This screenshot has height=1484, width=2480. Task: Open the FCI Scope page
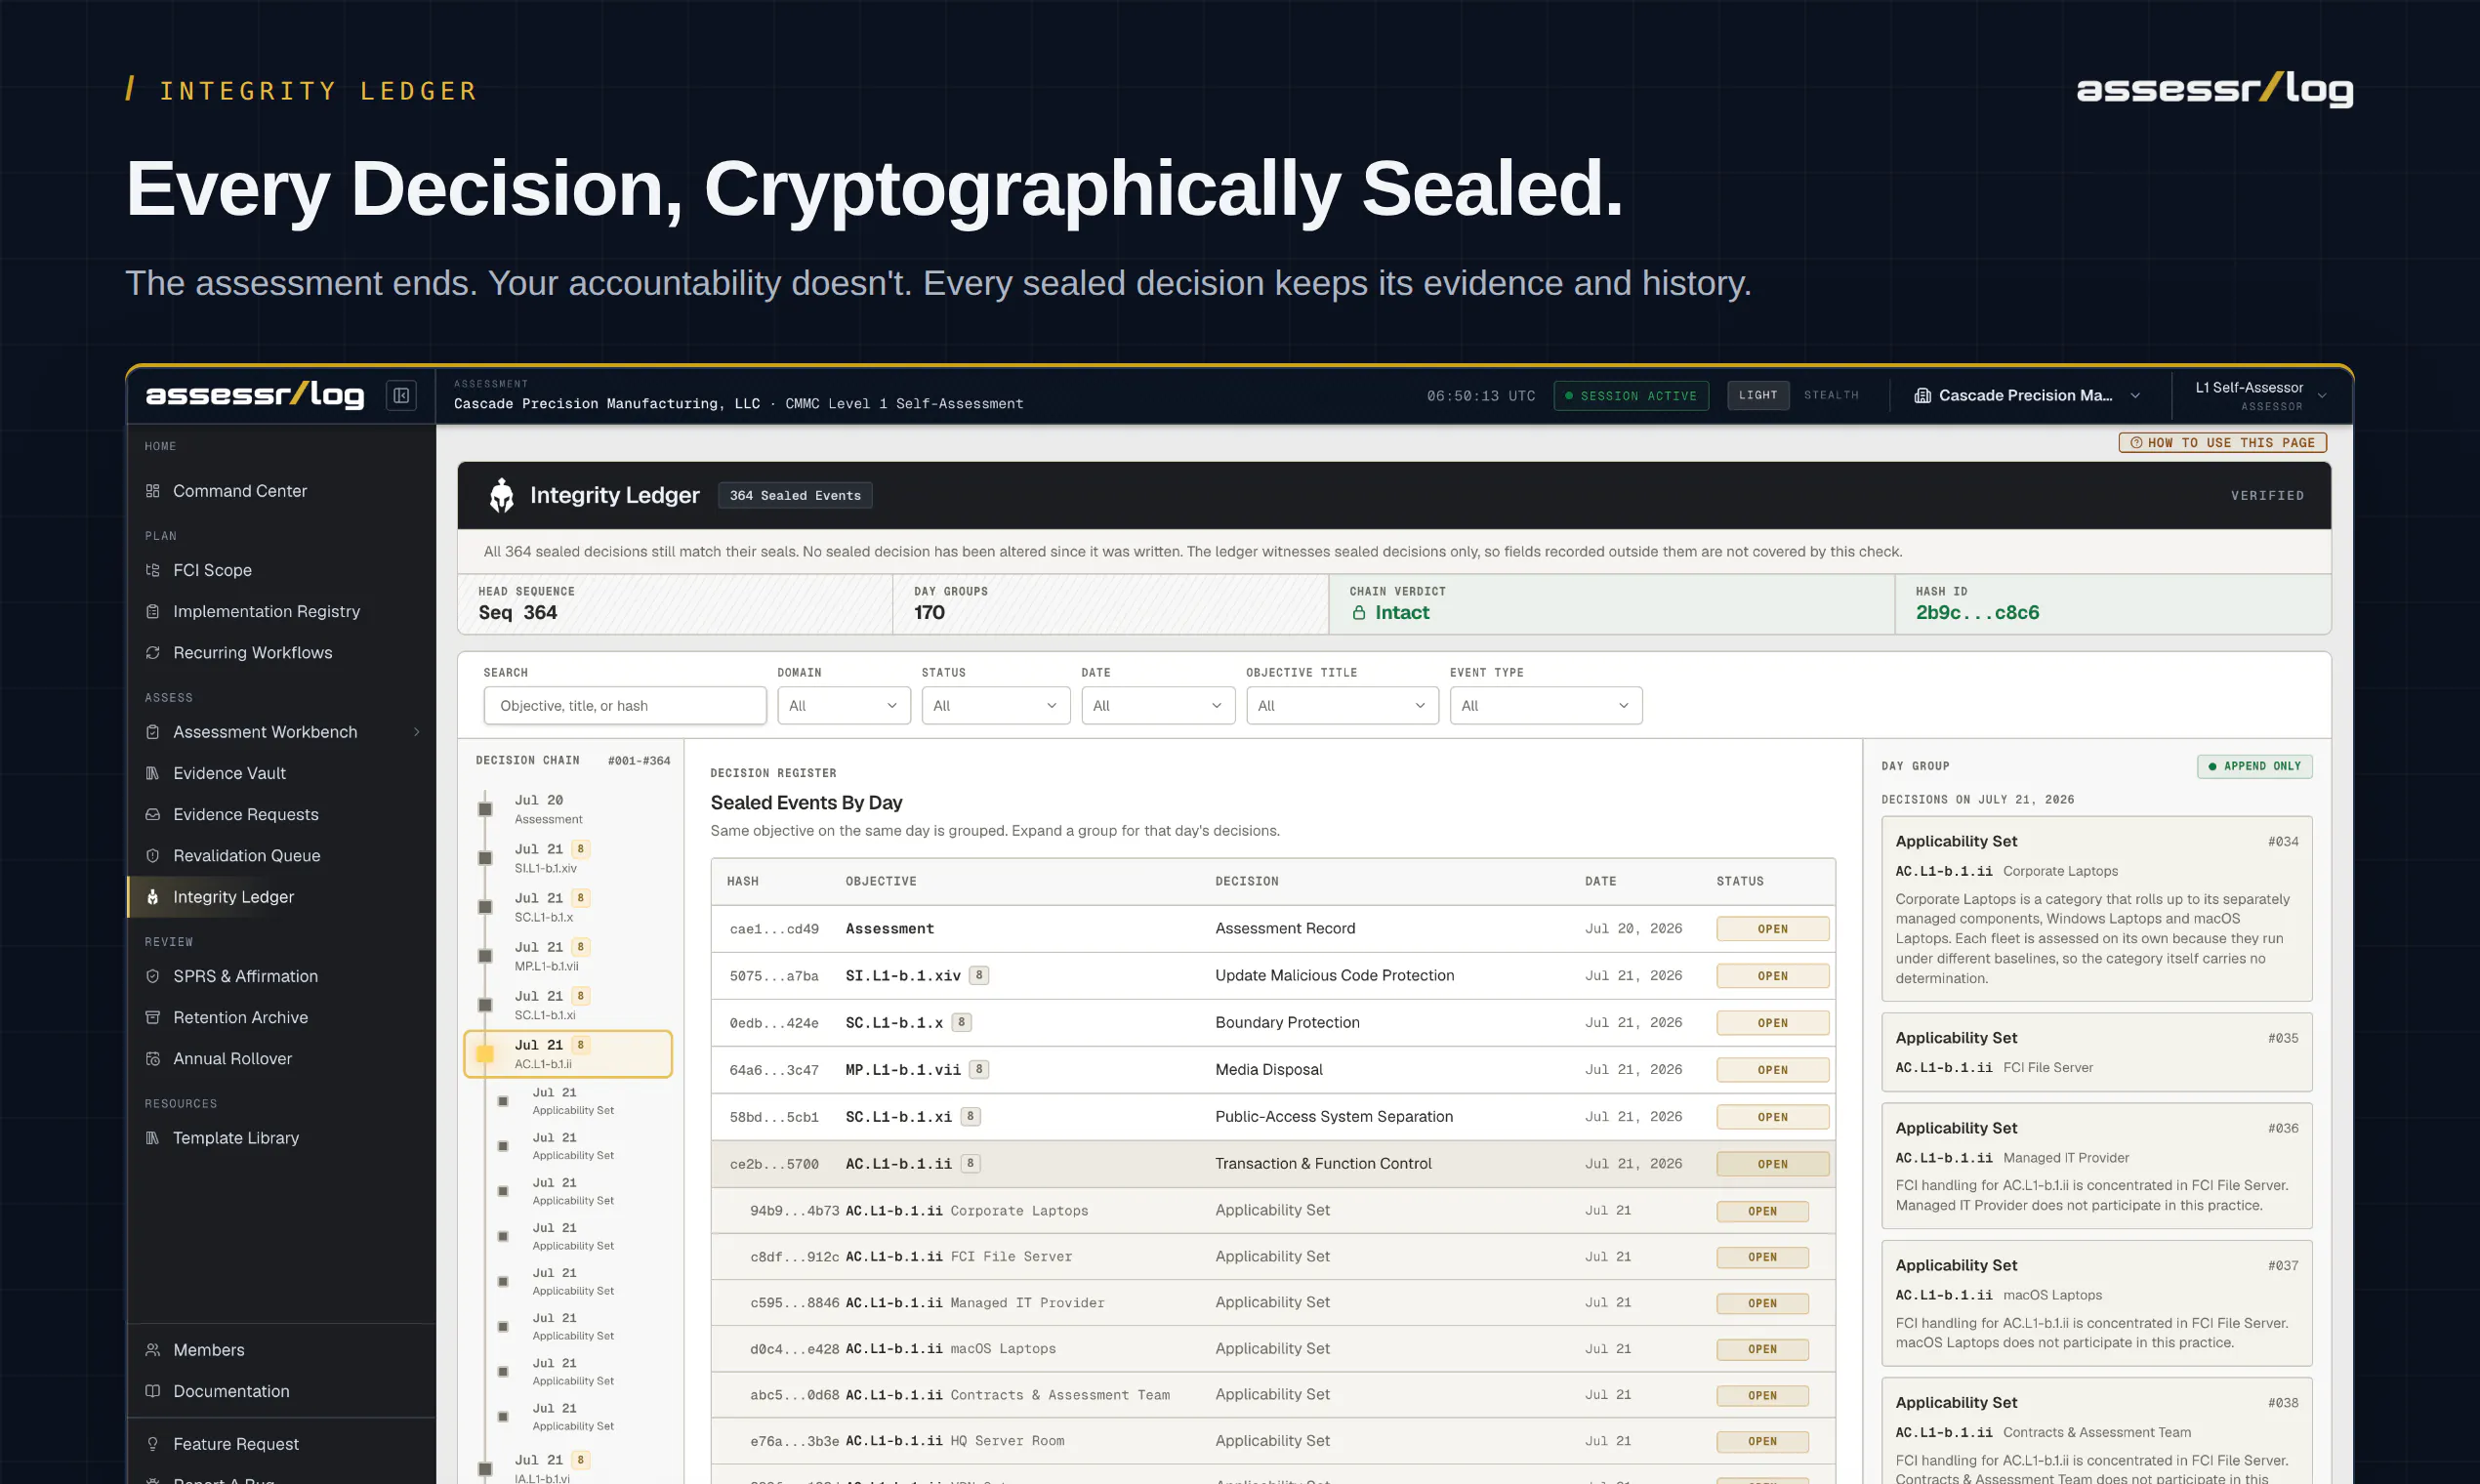click(212, 570)
